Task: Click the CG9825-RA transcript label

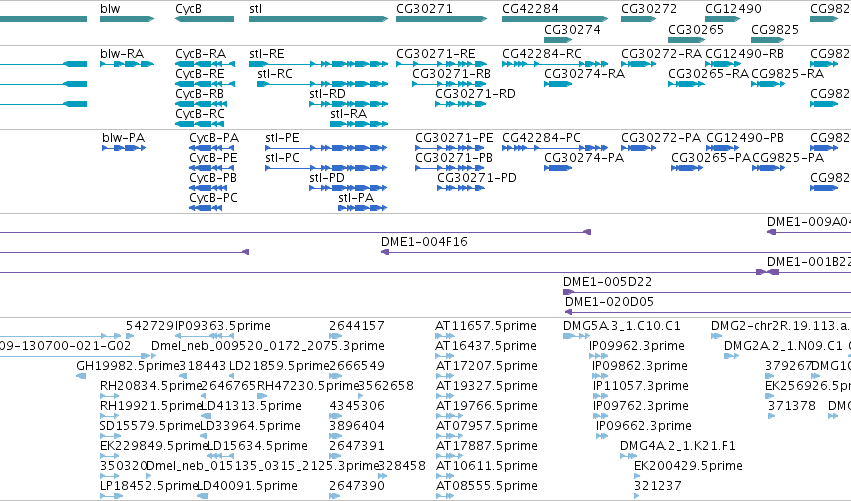Action: point(788,74)
